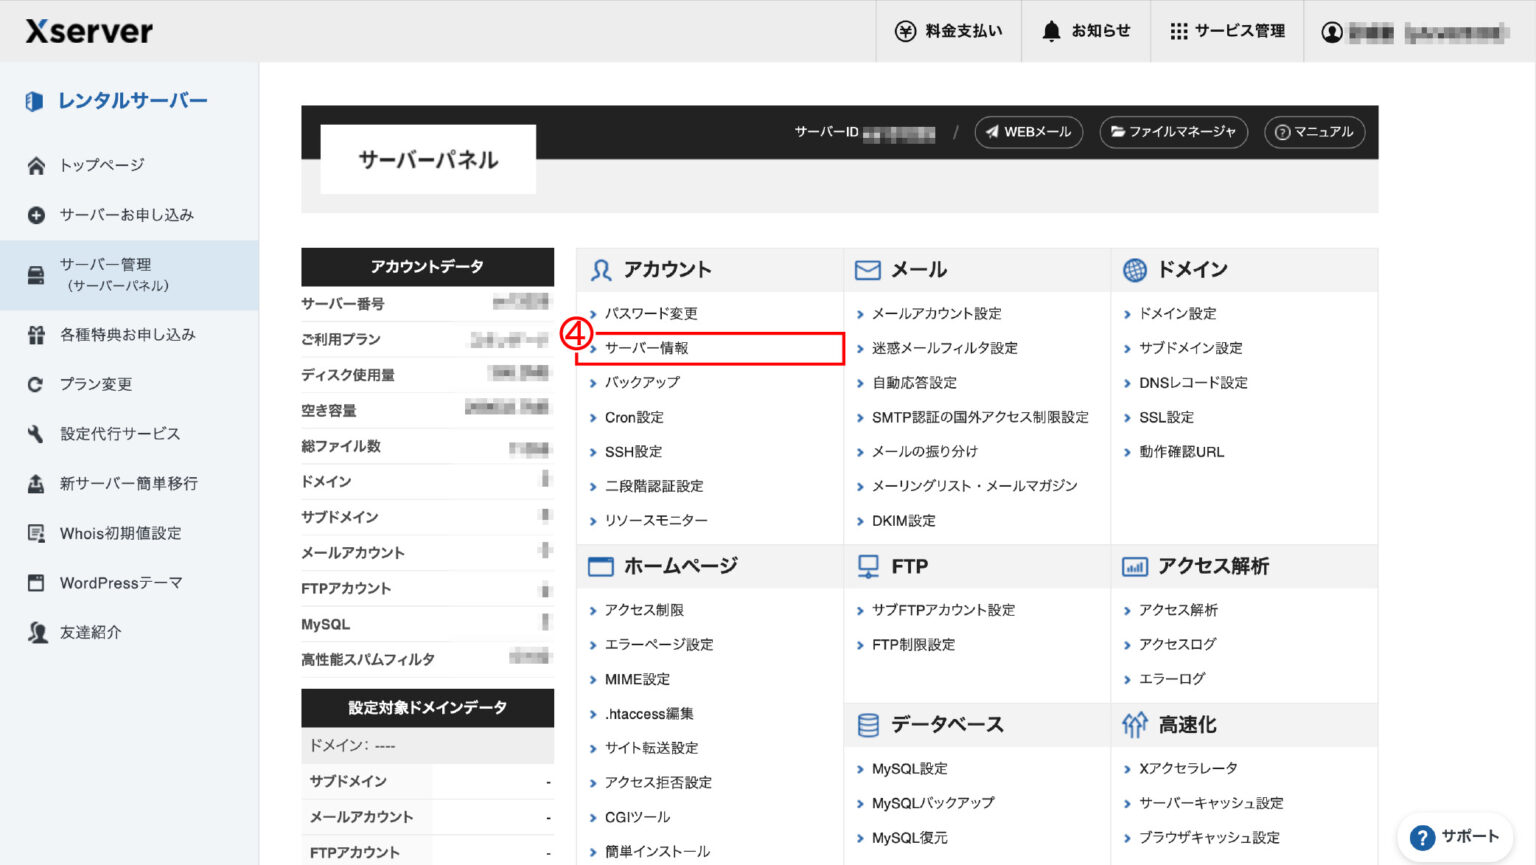Click the FTP monitor icon
The width and height of the screenshot is (1536, 865).
[x=866, y=565]
